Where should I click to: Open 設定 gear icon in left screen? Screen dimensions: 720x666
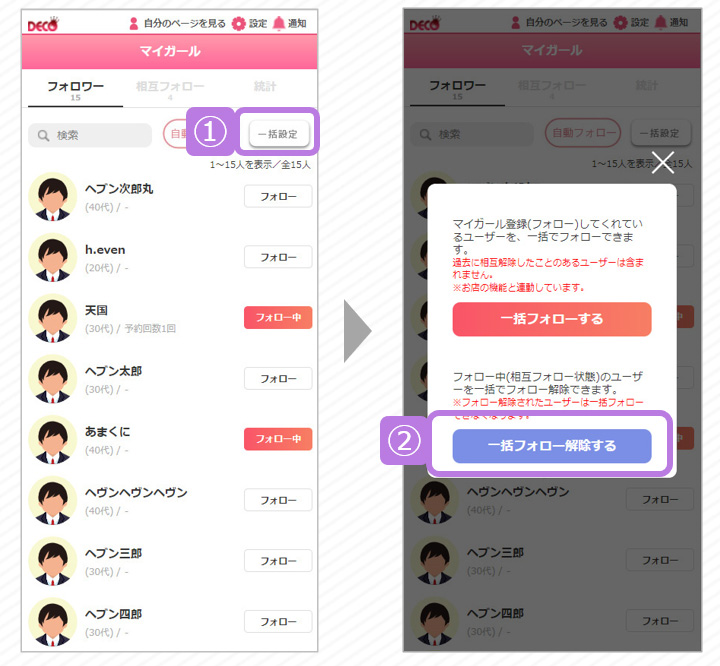[x=239, y=23]
